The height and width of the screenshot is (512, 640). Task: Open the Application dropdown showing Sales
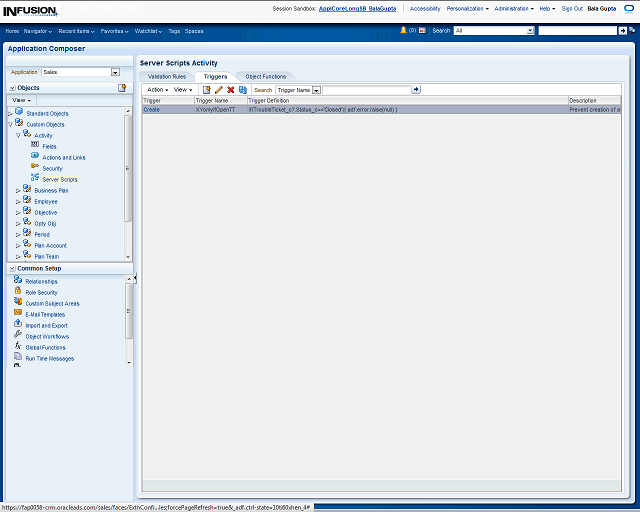click(116, 72)
